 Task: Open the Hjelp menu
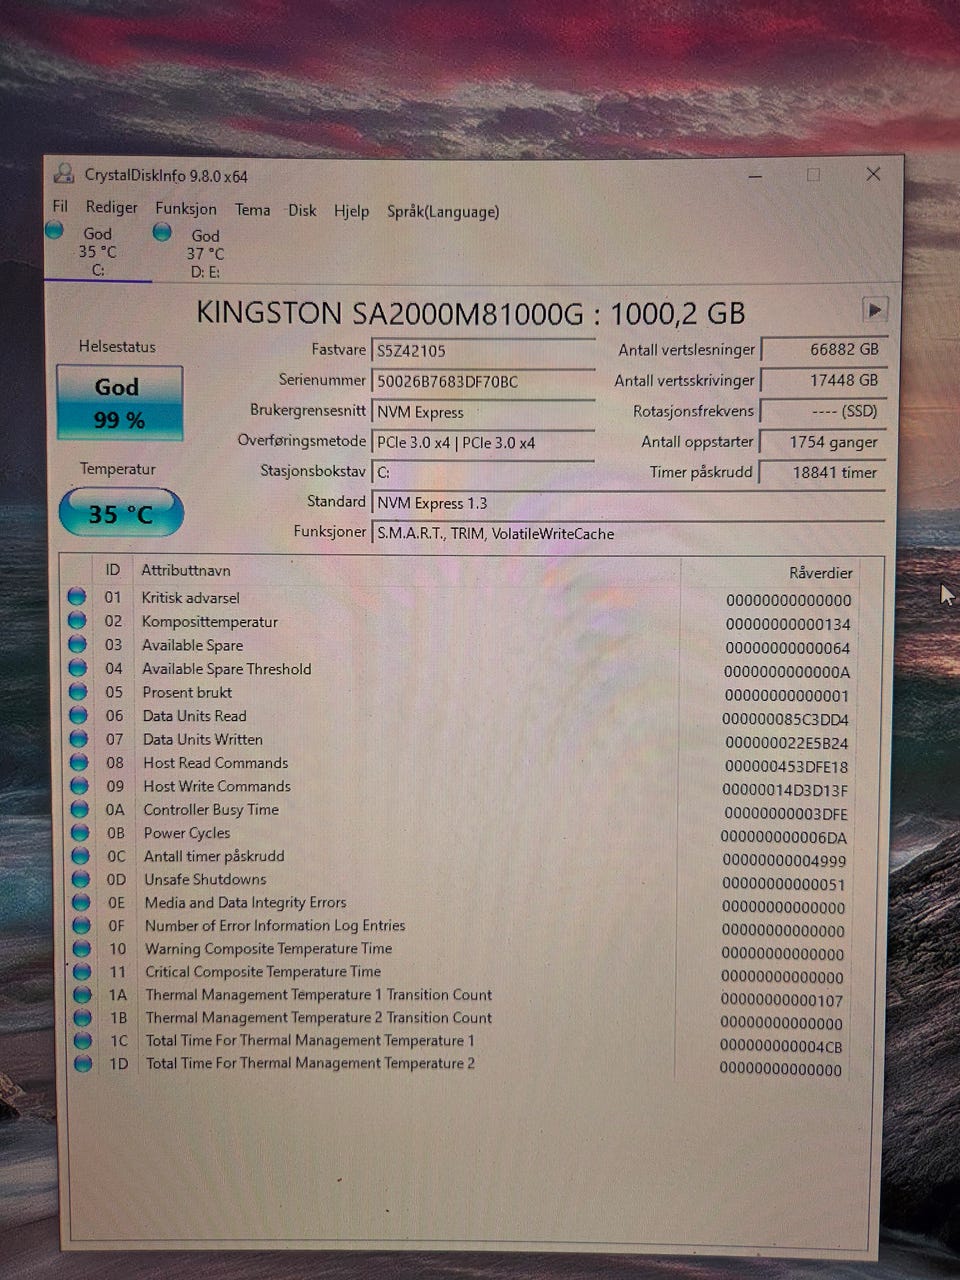pyautogui.click(x=351, y=211)
